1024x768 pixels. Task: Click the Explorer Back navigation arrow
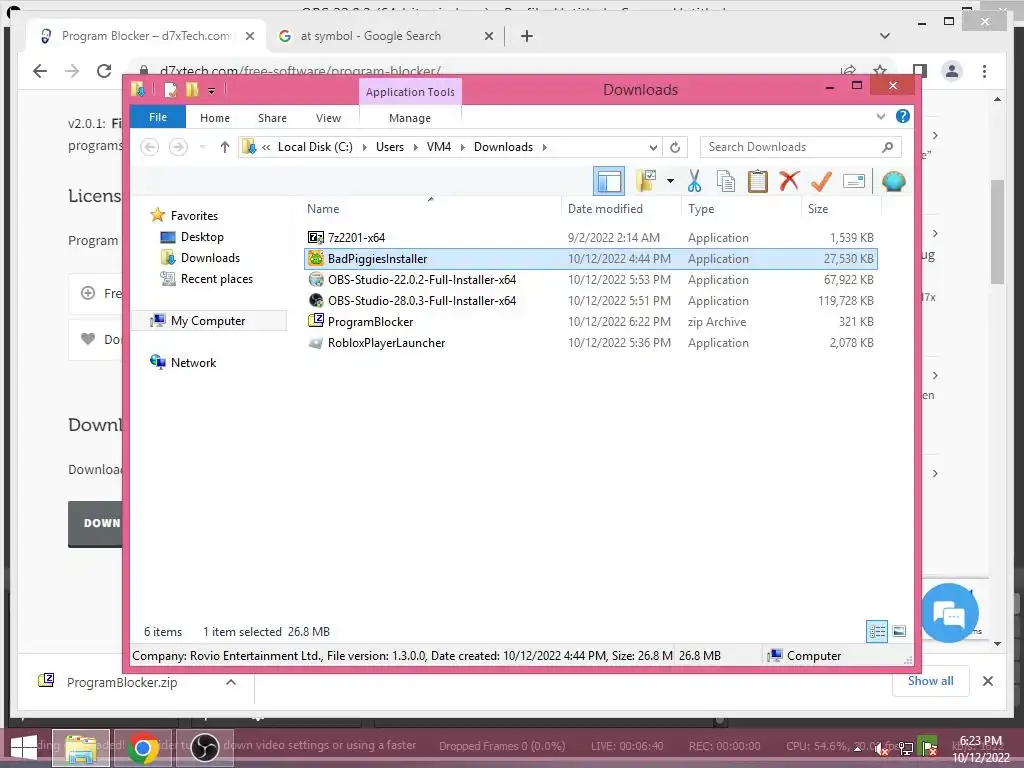click(x=150, y=147)
